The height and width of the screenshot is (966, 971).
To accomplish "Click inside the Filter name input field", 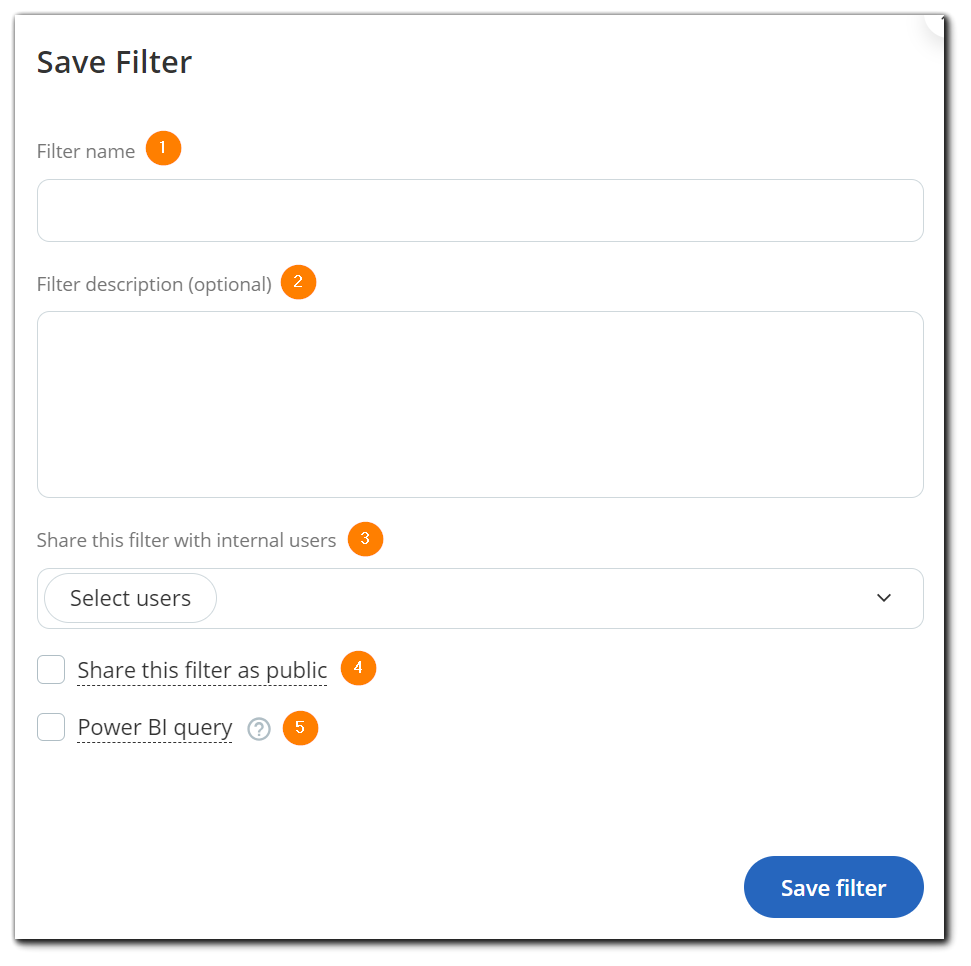I will click(x=480, y=210).
